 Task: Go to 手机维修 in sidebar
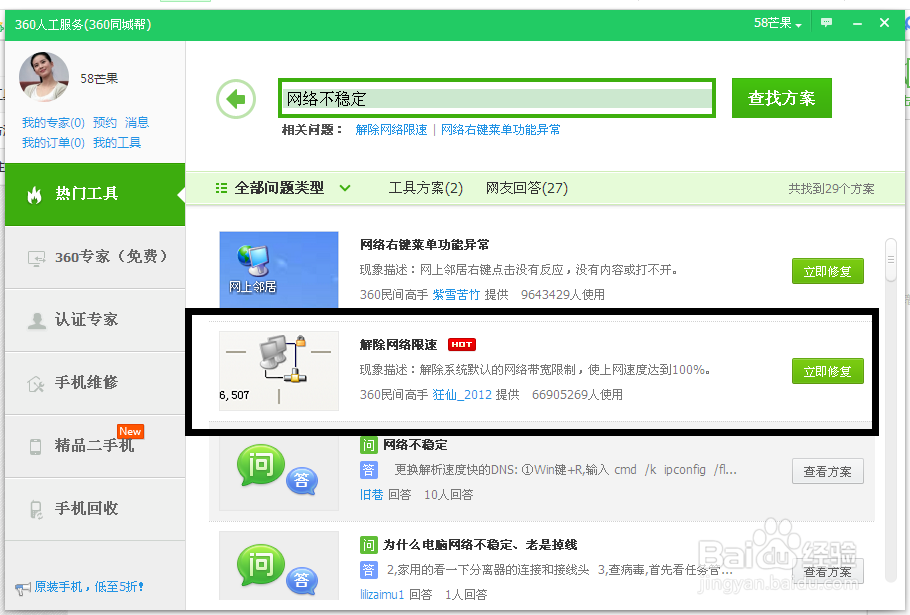pyautogui.click(x=95, y=383)
